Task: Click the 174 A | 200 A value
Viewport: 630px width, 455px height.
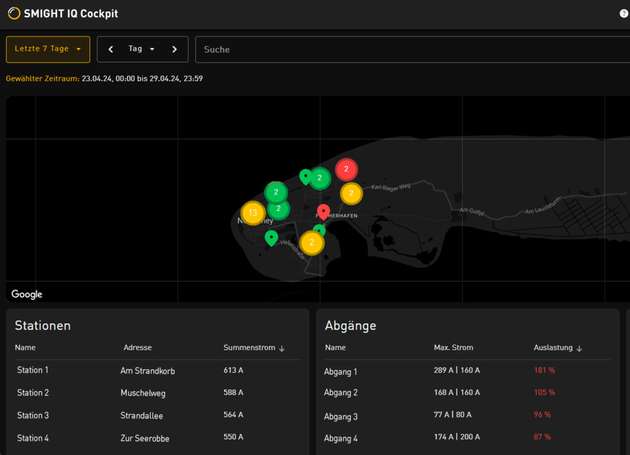Action: [457, 437]
